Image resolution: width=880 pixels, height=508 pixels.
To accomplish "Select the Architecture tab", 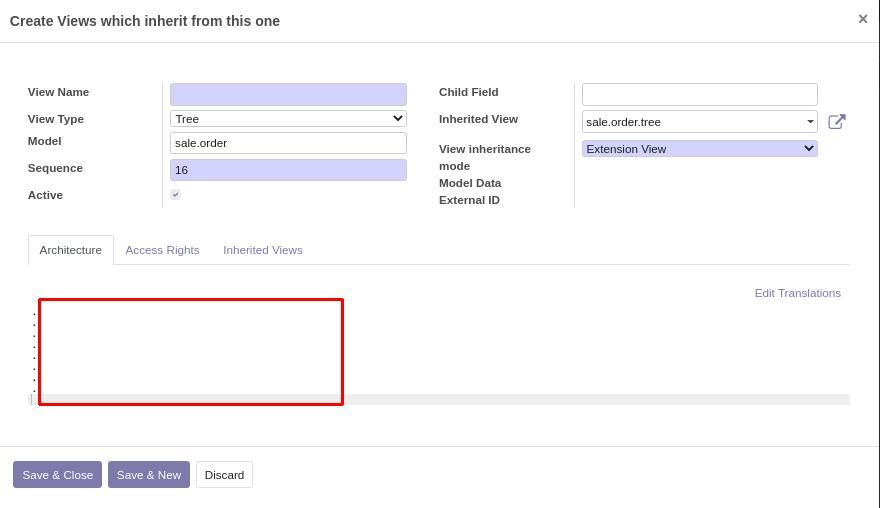I will click(x=71, y=250).
